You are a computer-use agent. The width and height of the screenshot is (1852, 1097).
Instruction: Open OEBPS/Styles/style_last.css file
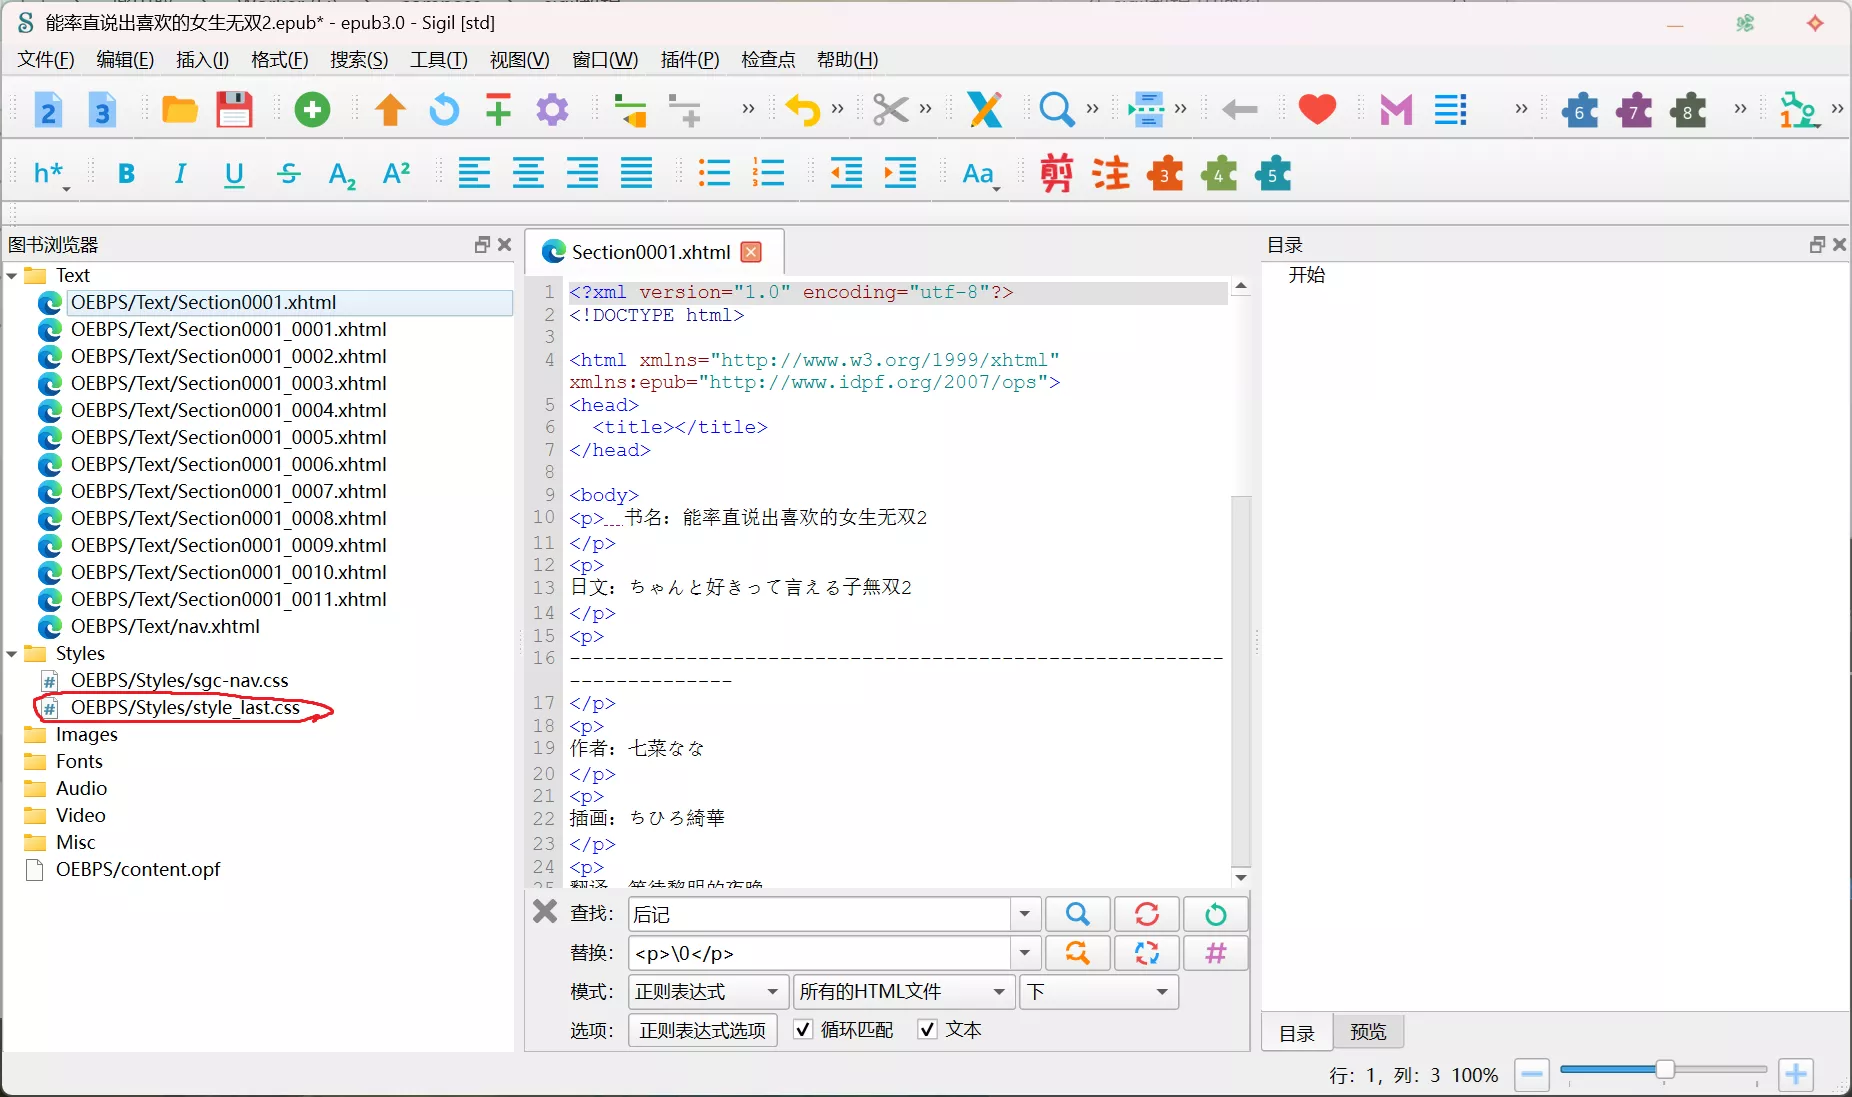click(185, 708)
